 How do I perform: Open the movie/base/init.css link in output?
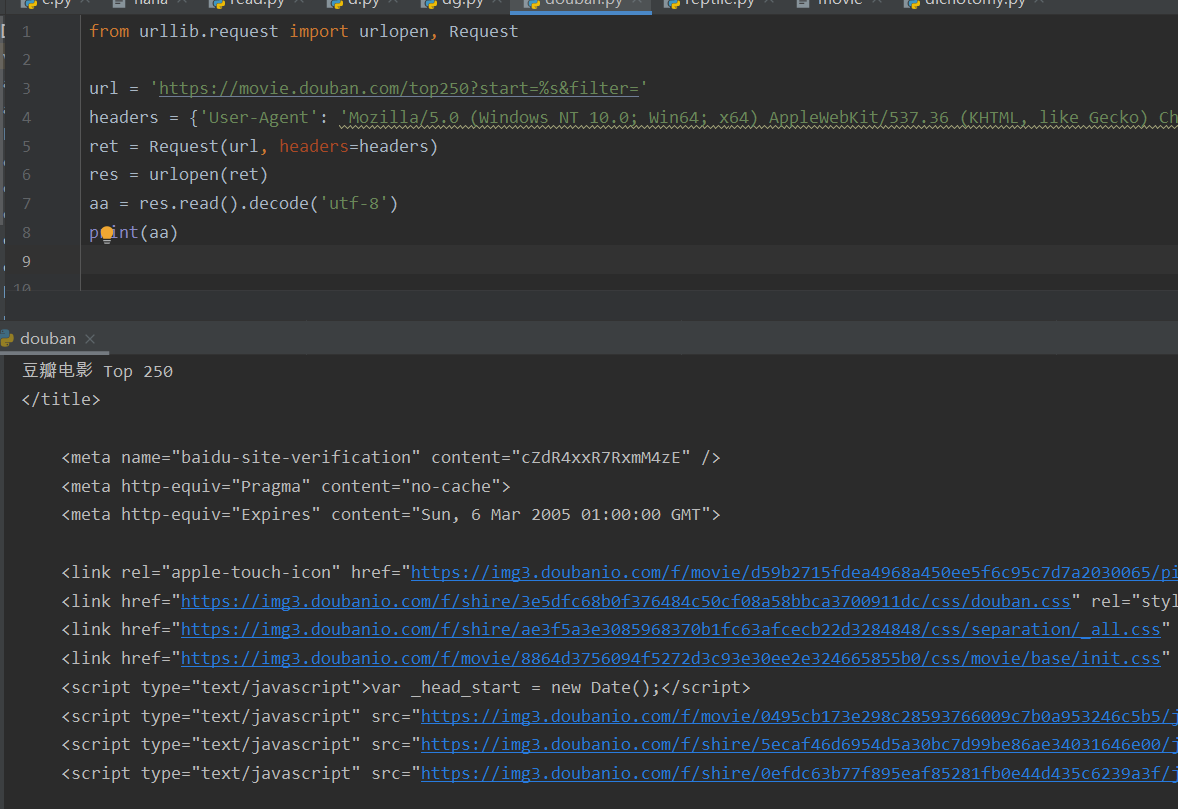[x=670, y=658]
